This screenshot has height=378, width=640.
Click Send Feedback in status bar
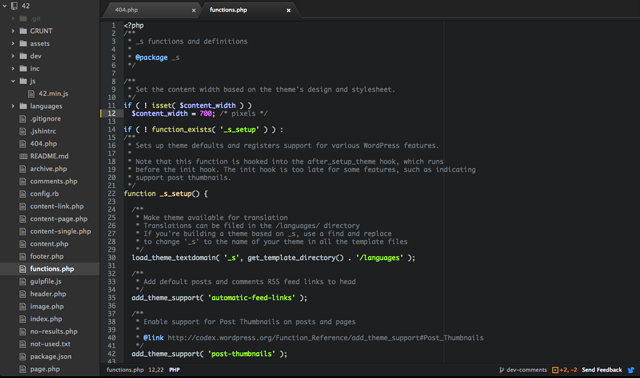click(602, 370)
